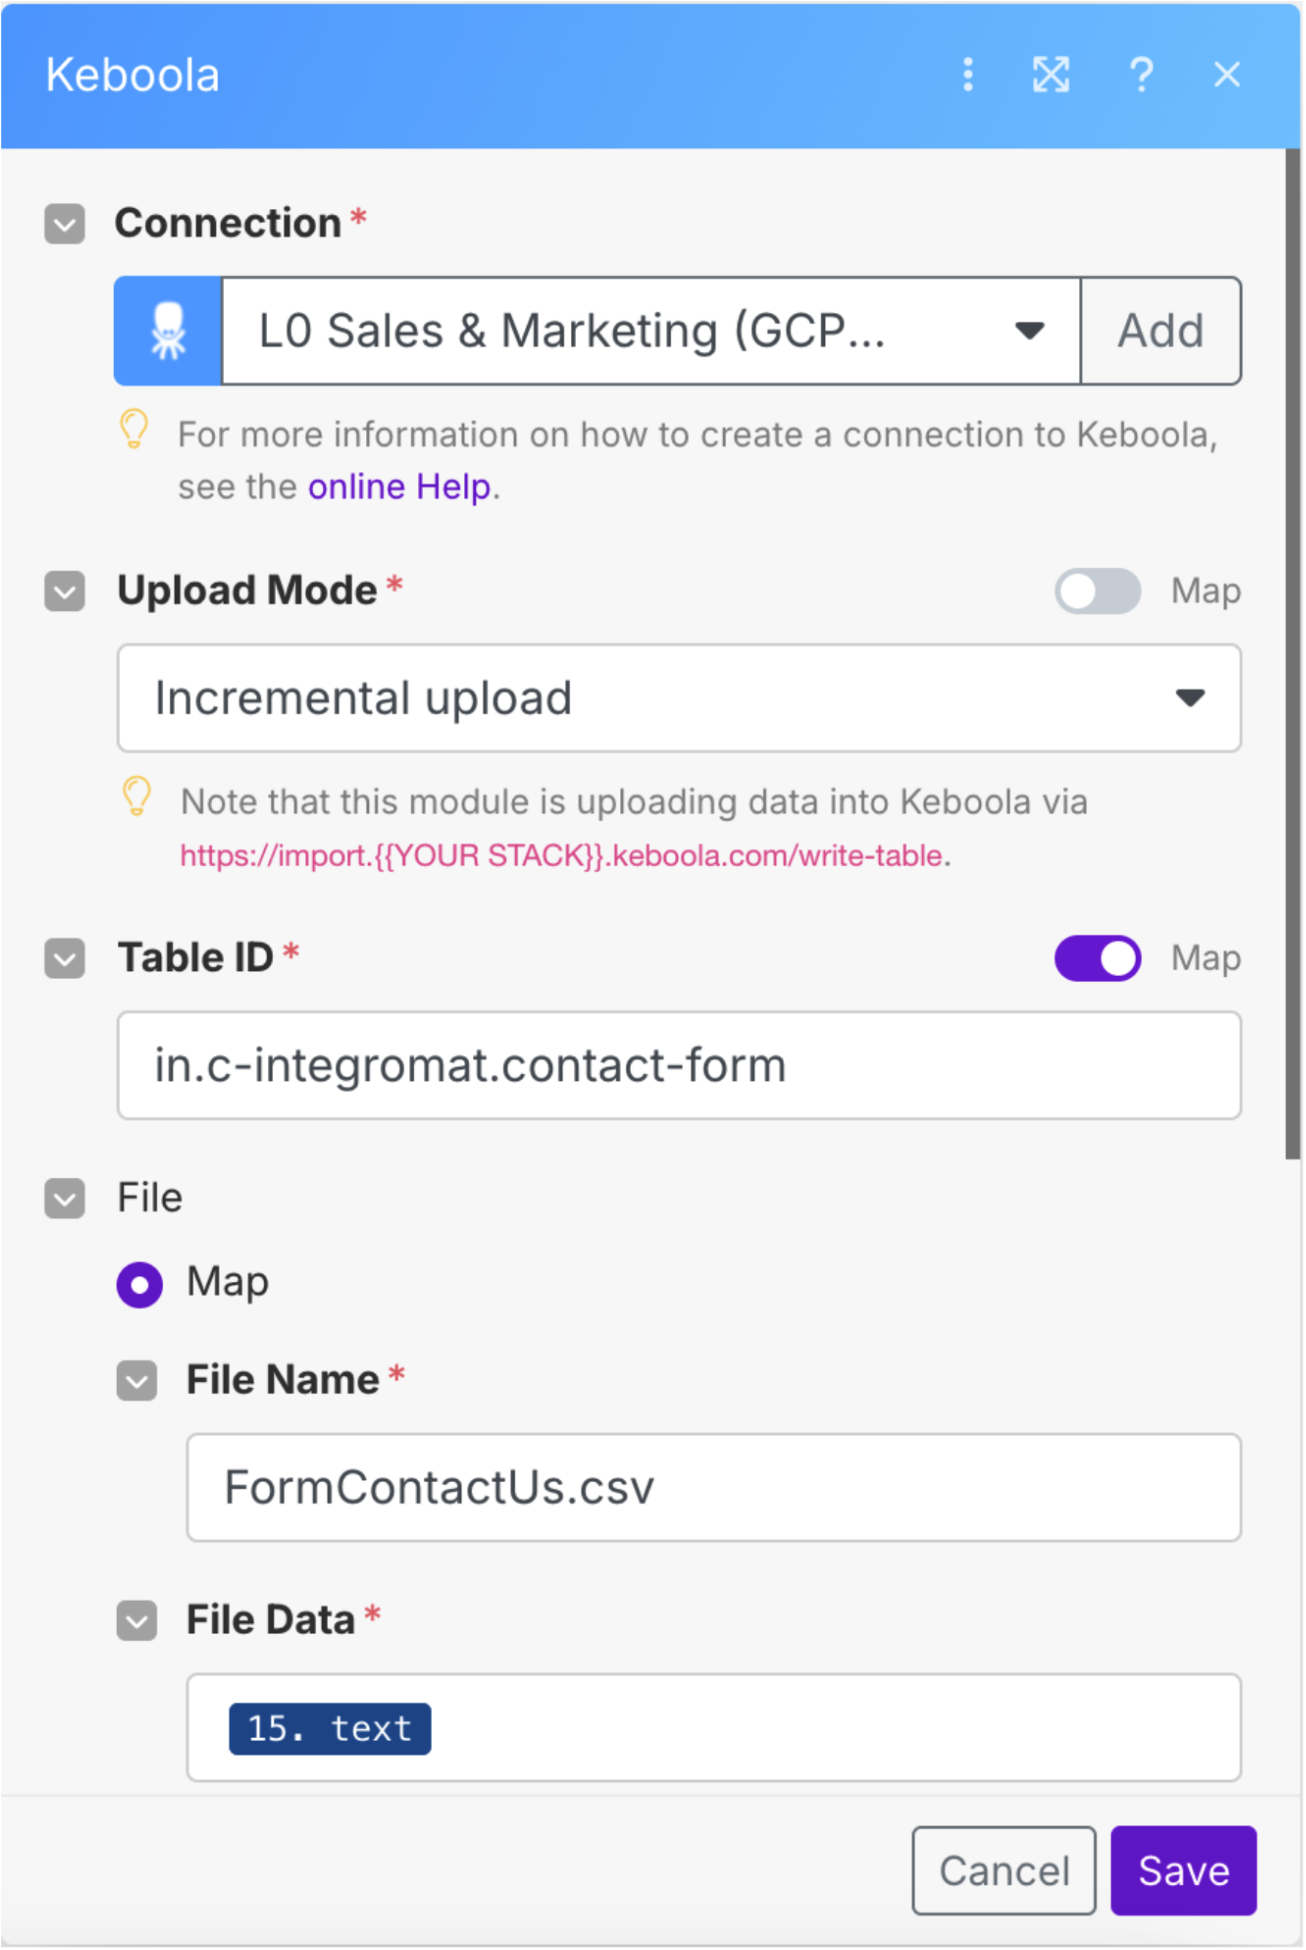1306x1950 pixels.
Task: Enable the Map toggle for Upload Mode
Action: coord(1097,591)
